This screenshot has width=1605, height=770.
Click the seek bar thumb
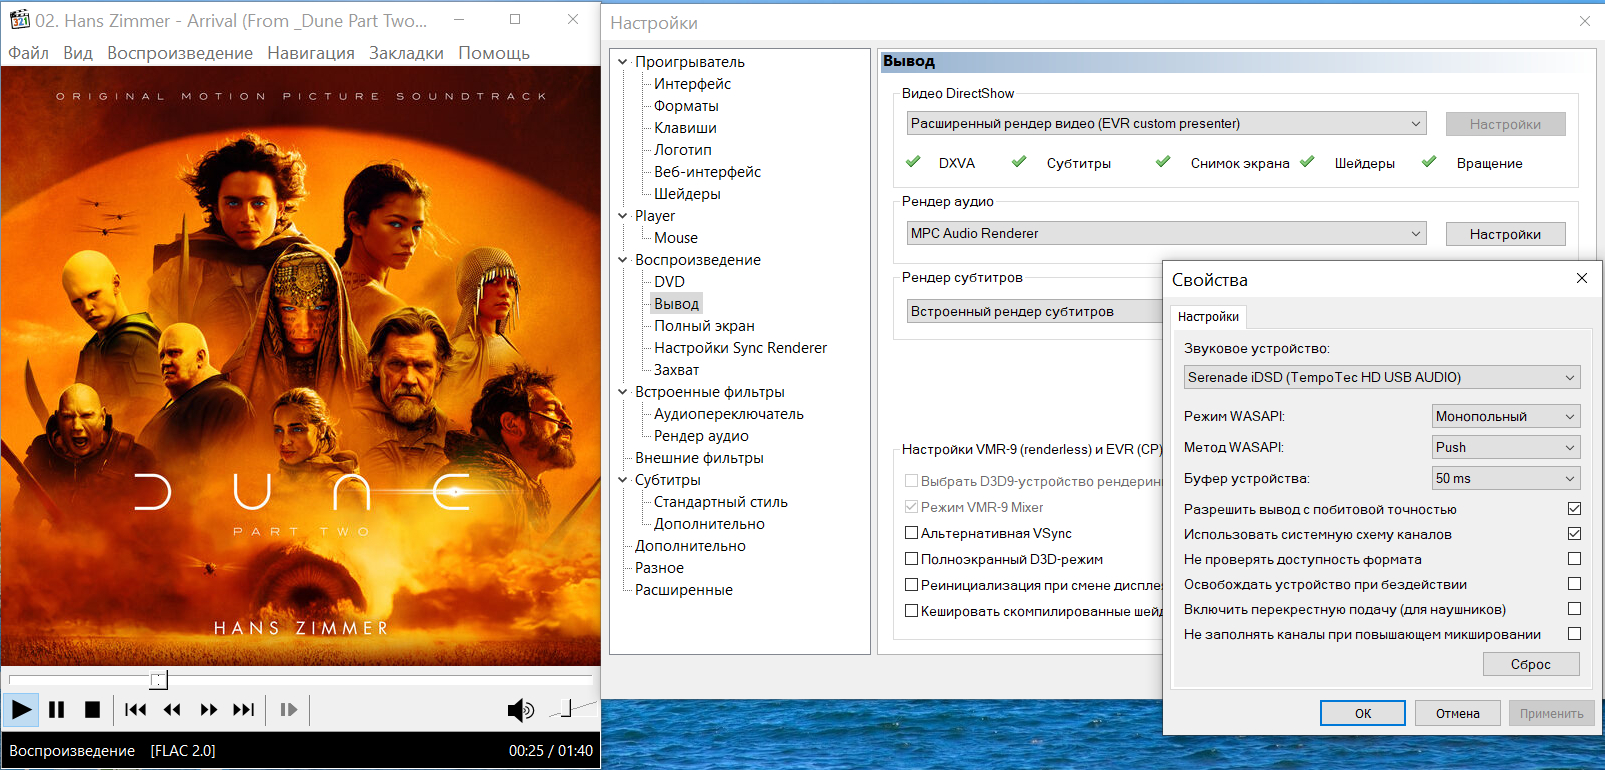(x=159, y=680)
